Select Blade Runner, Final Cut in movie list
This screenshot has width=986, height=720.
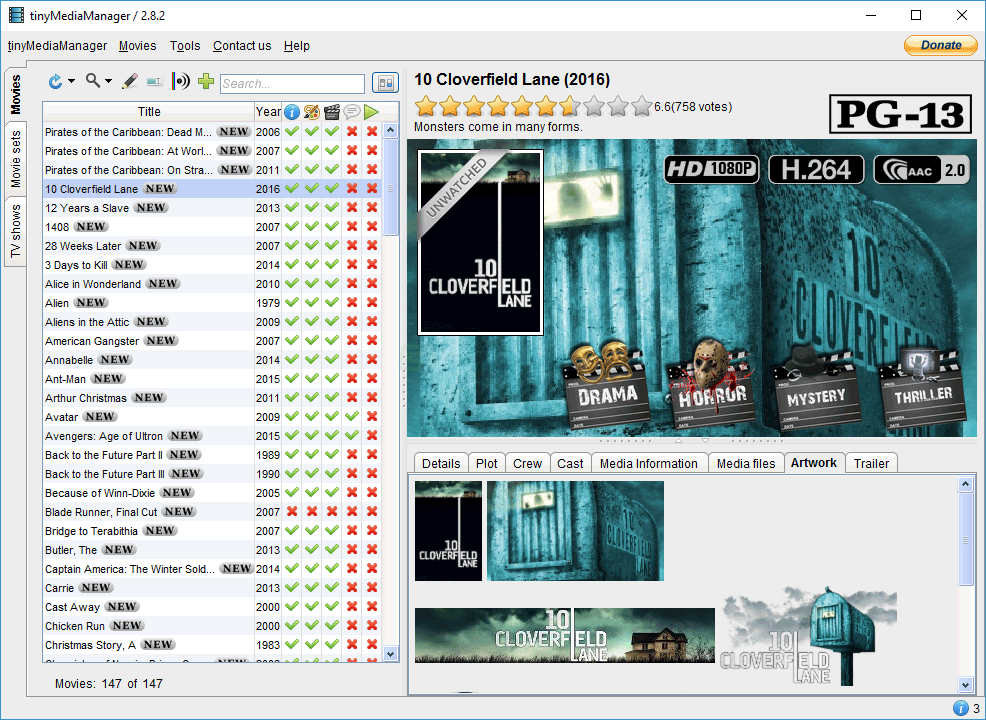click(101, 512)
